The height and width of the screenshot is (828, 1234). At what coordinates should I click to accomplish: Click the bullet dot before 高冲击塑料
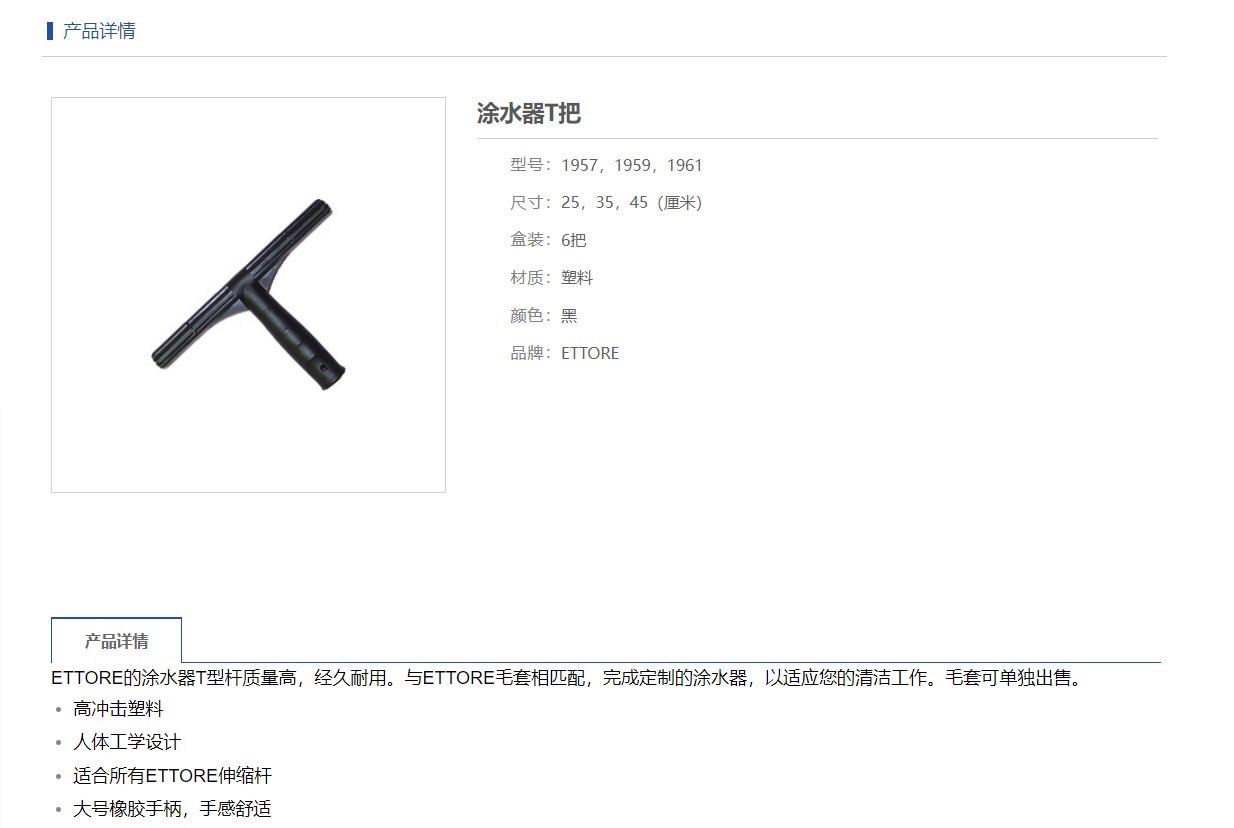coord(58,710)
